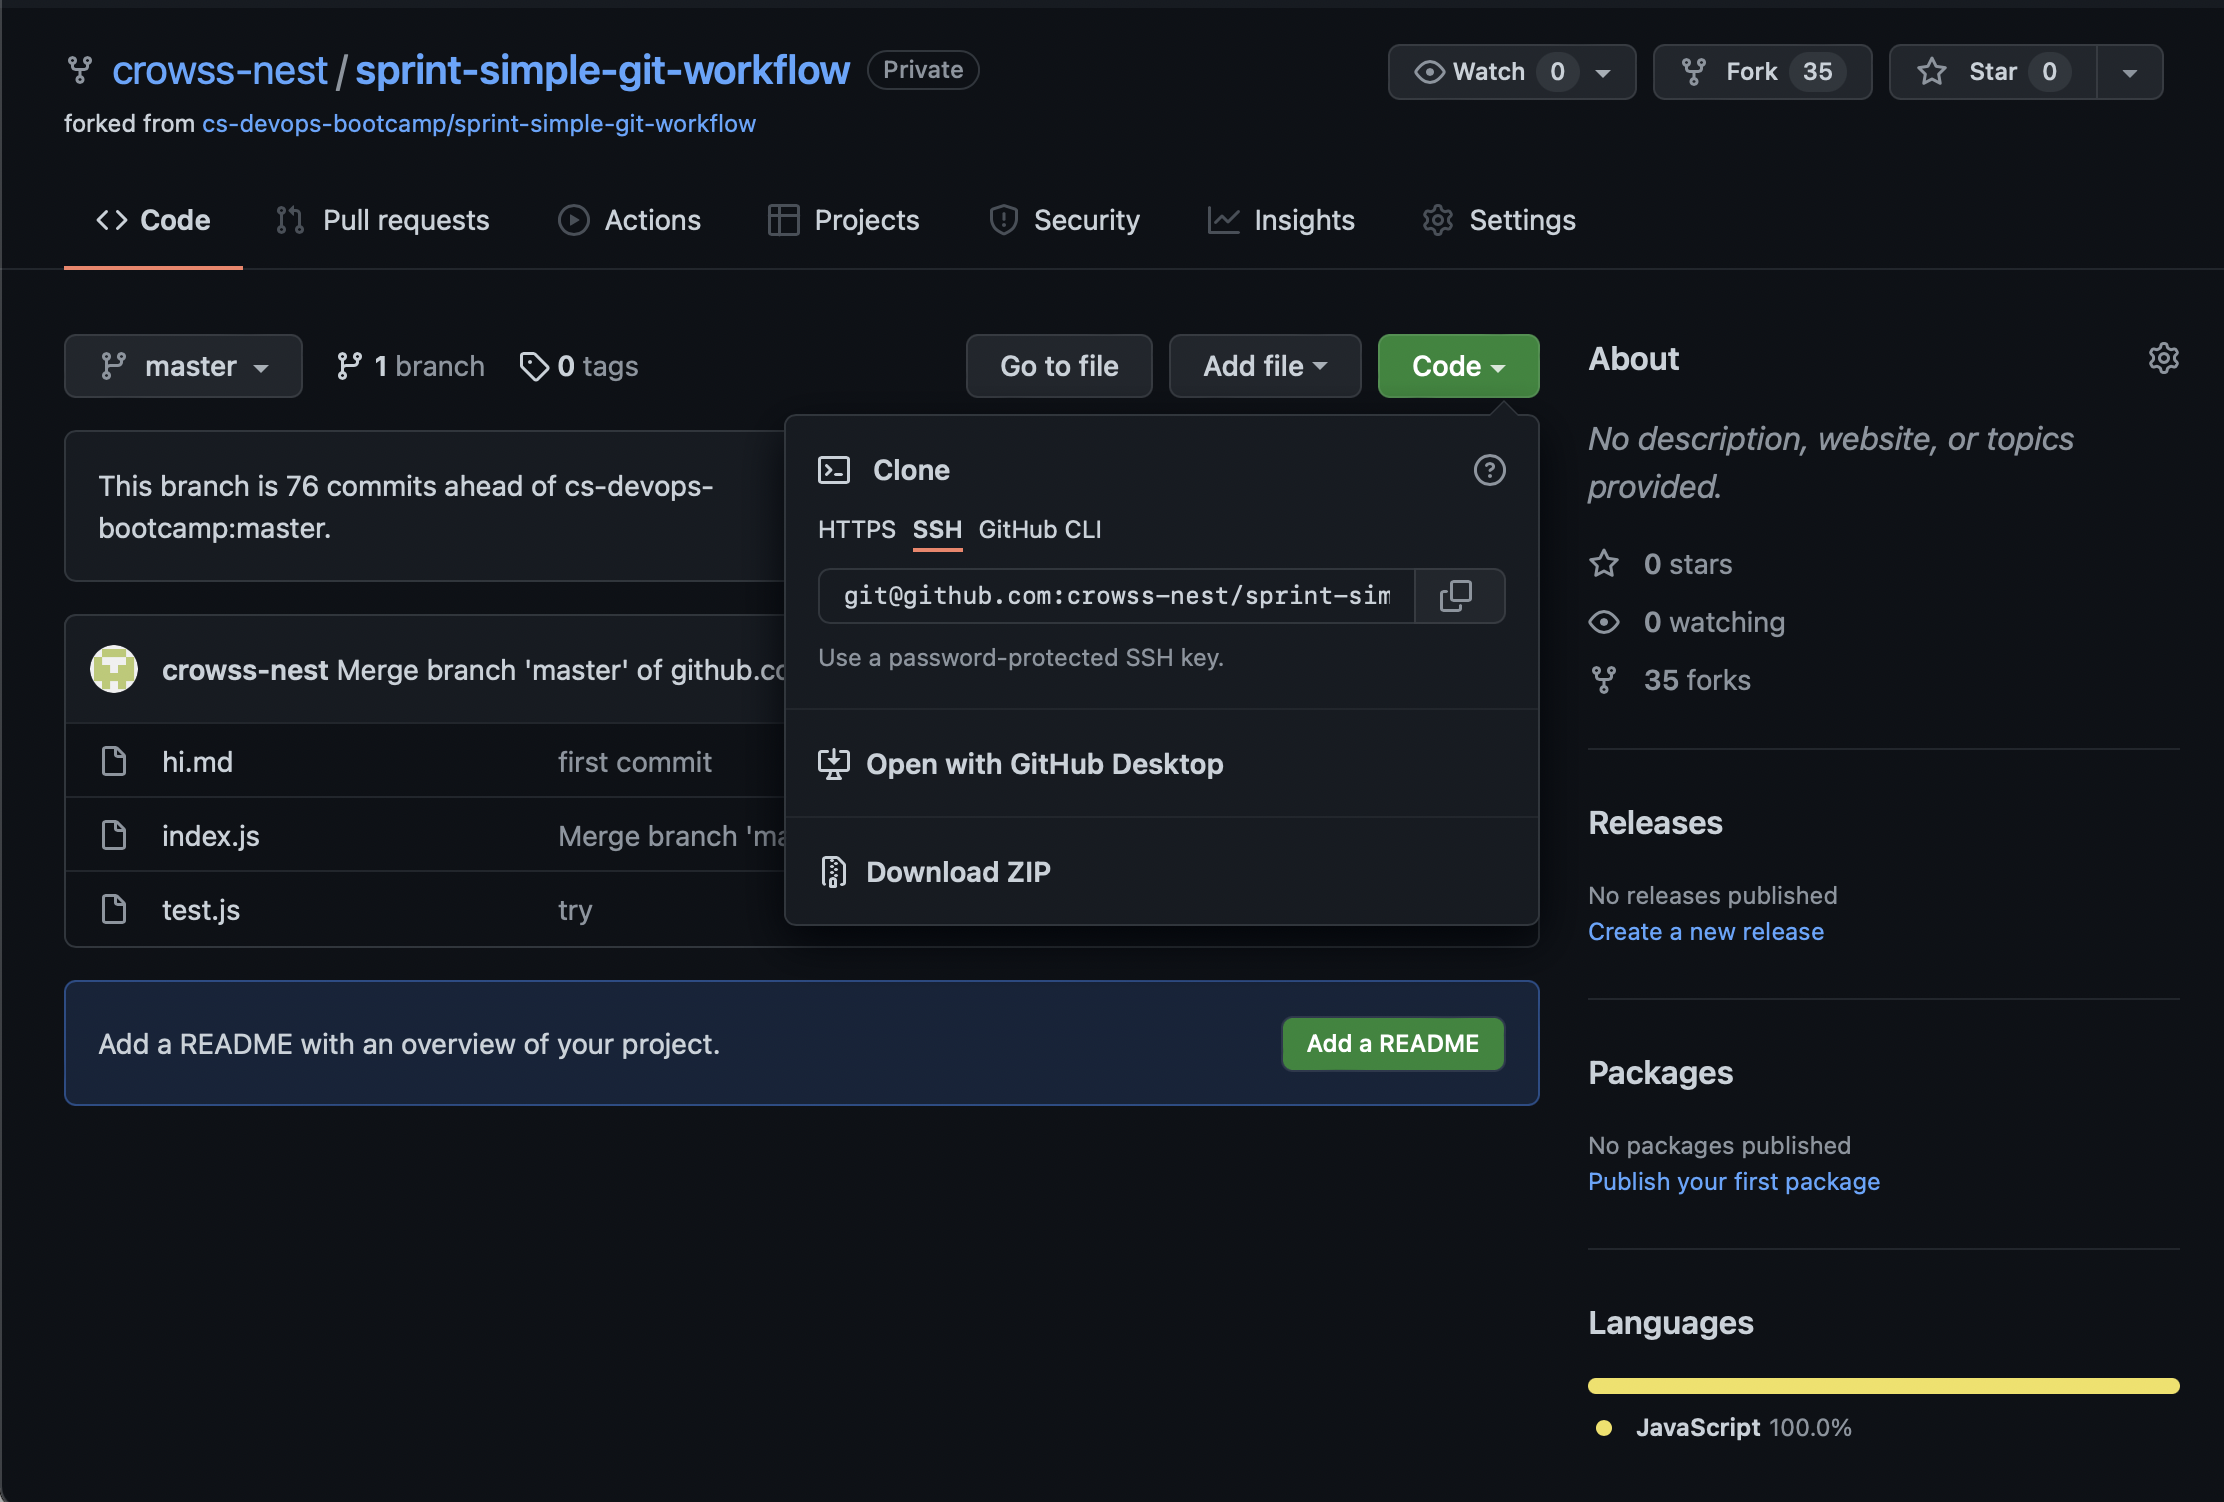Open the Star lists dropdown arrow
The width and height of the screenshot is (2224, 1502).
click(x=2130, y=72)
